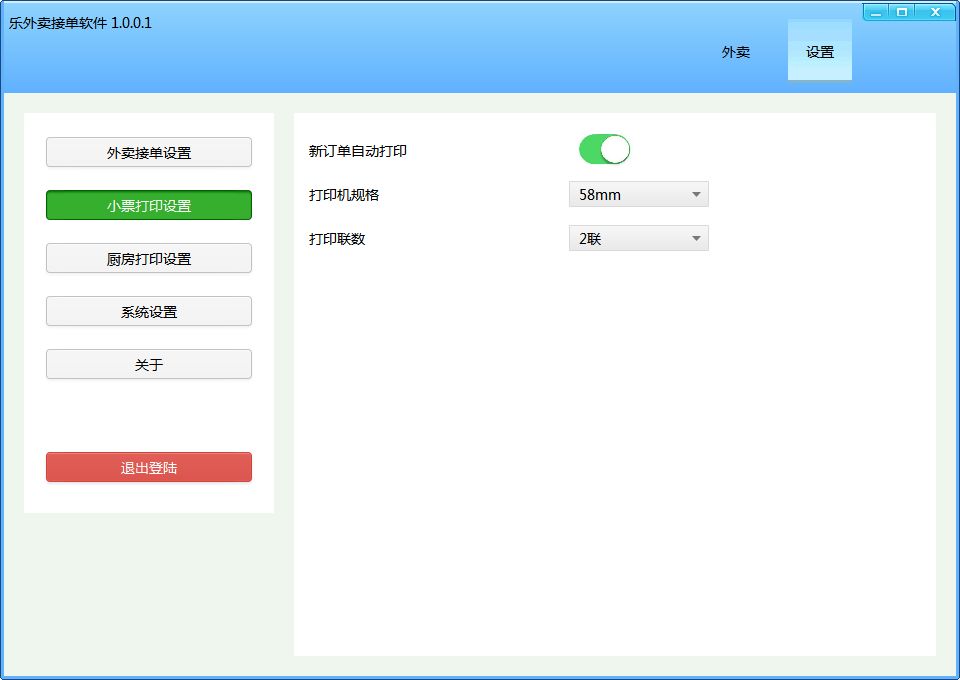Minimize the 乐外卖接单软件 window
The width and height of the screenshot is (960, 680).
tap(876, 12)
